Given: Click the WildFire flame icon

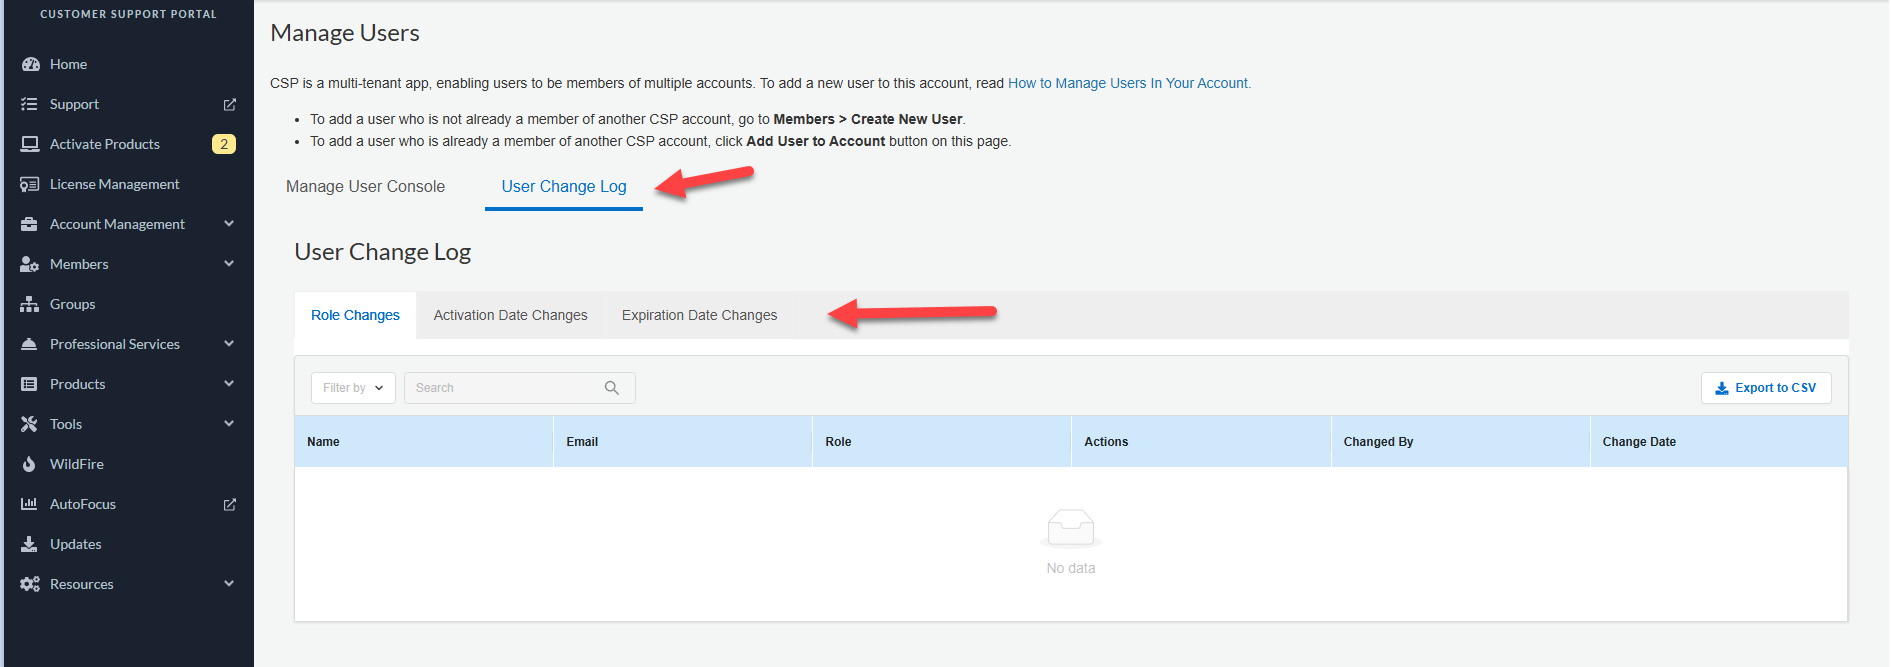Looking at the screenshot, I should pos(30,464).
